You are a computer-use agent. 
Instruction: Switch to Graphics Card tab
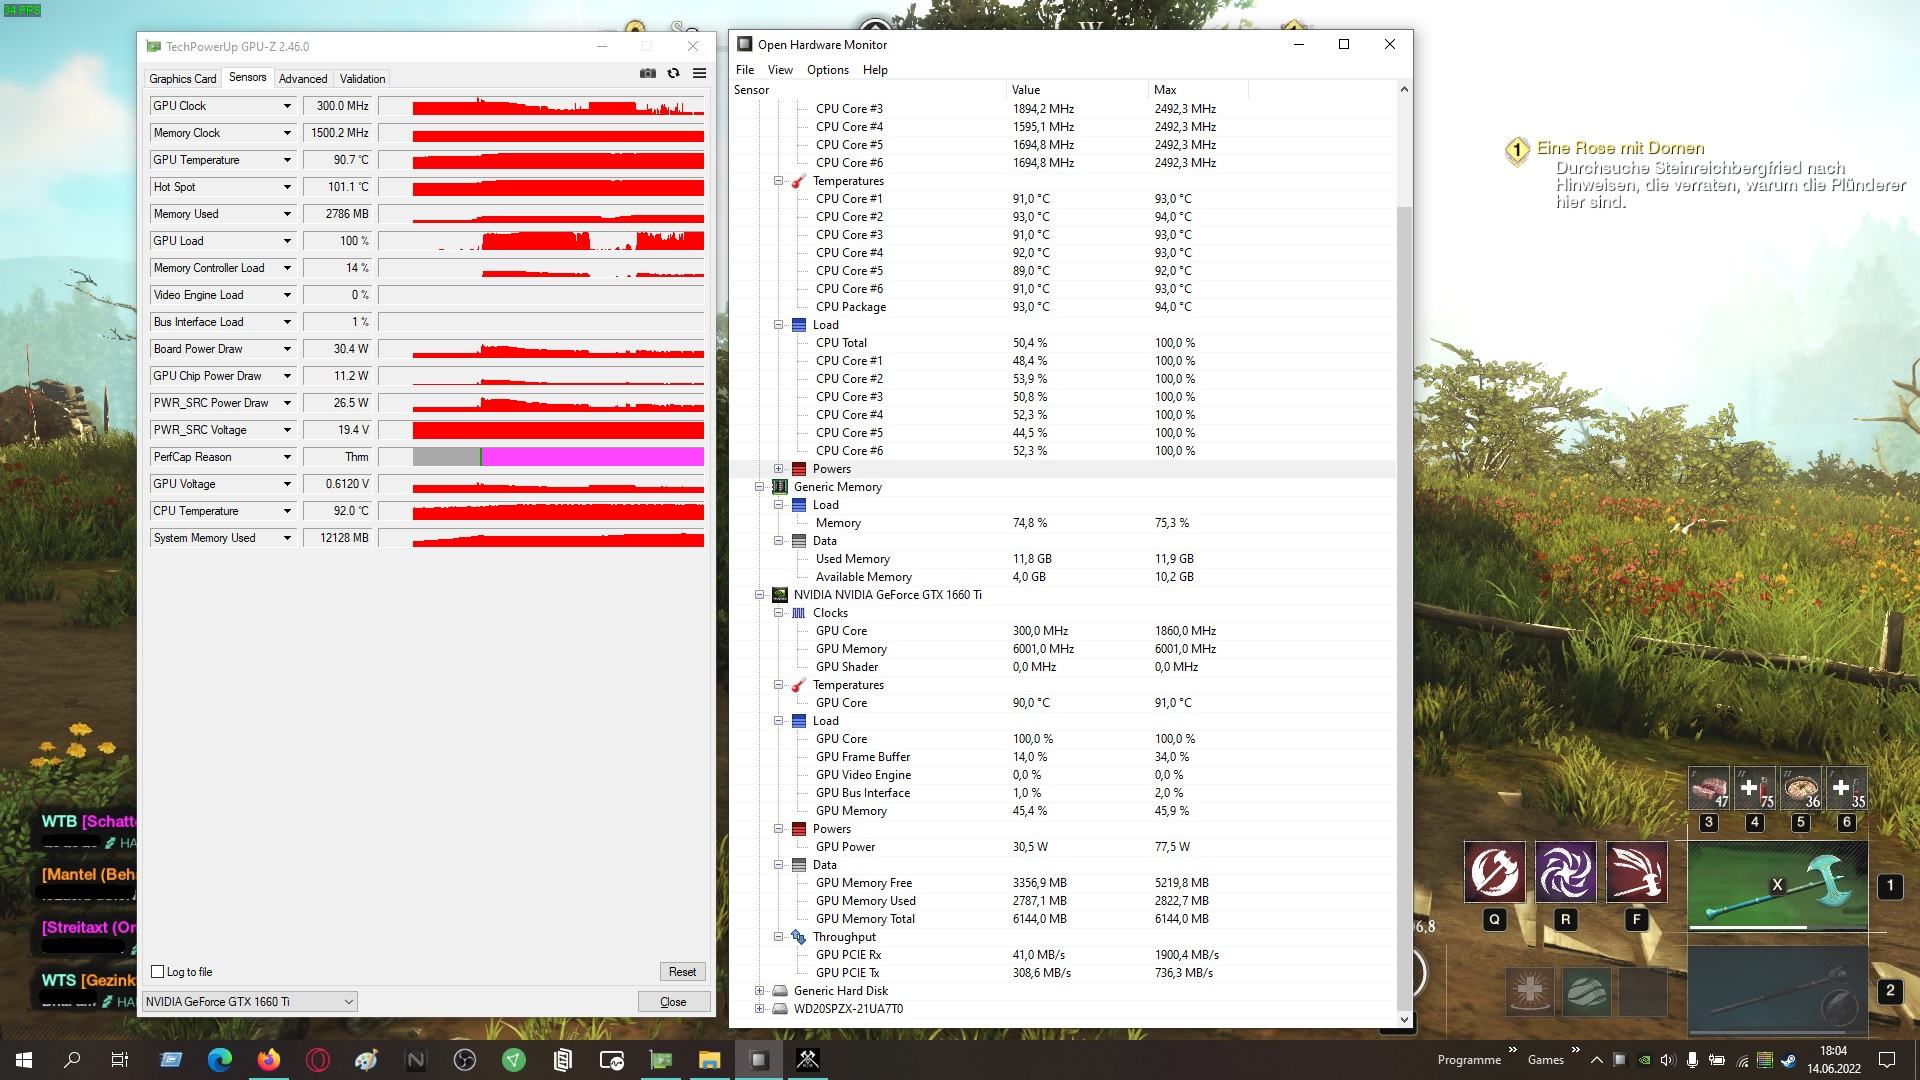pyautogui.click(x=183, y=79)
